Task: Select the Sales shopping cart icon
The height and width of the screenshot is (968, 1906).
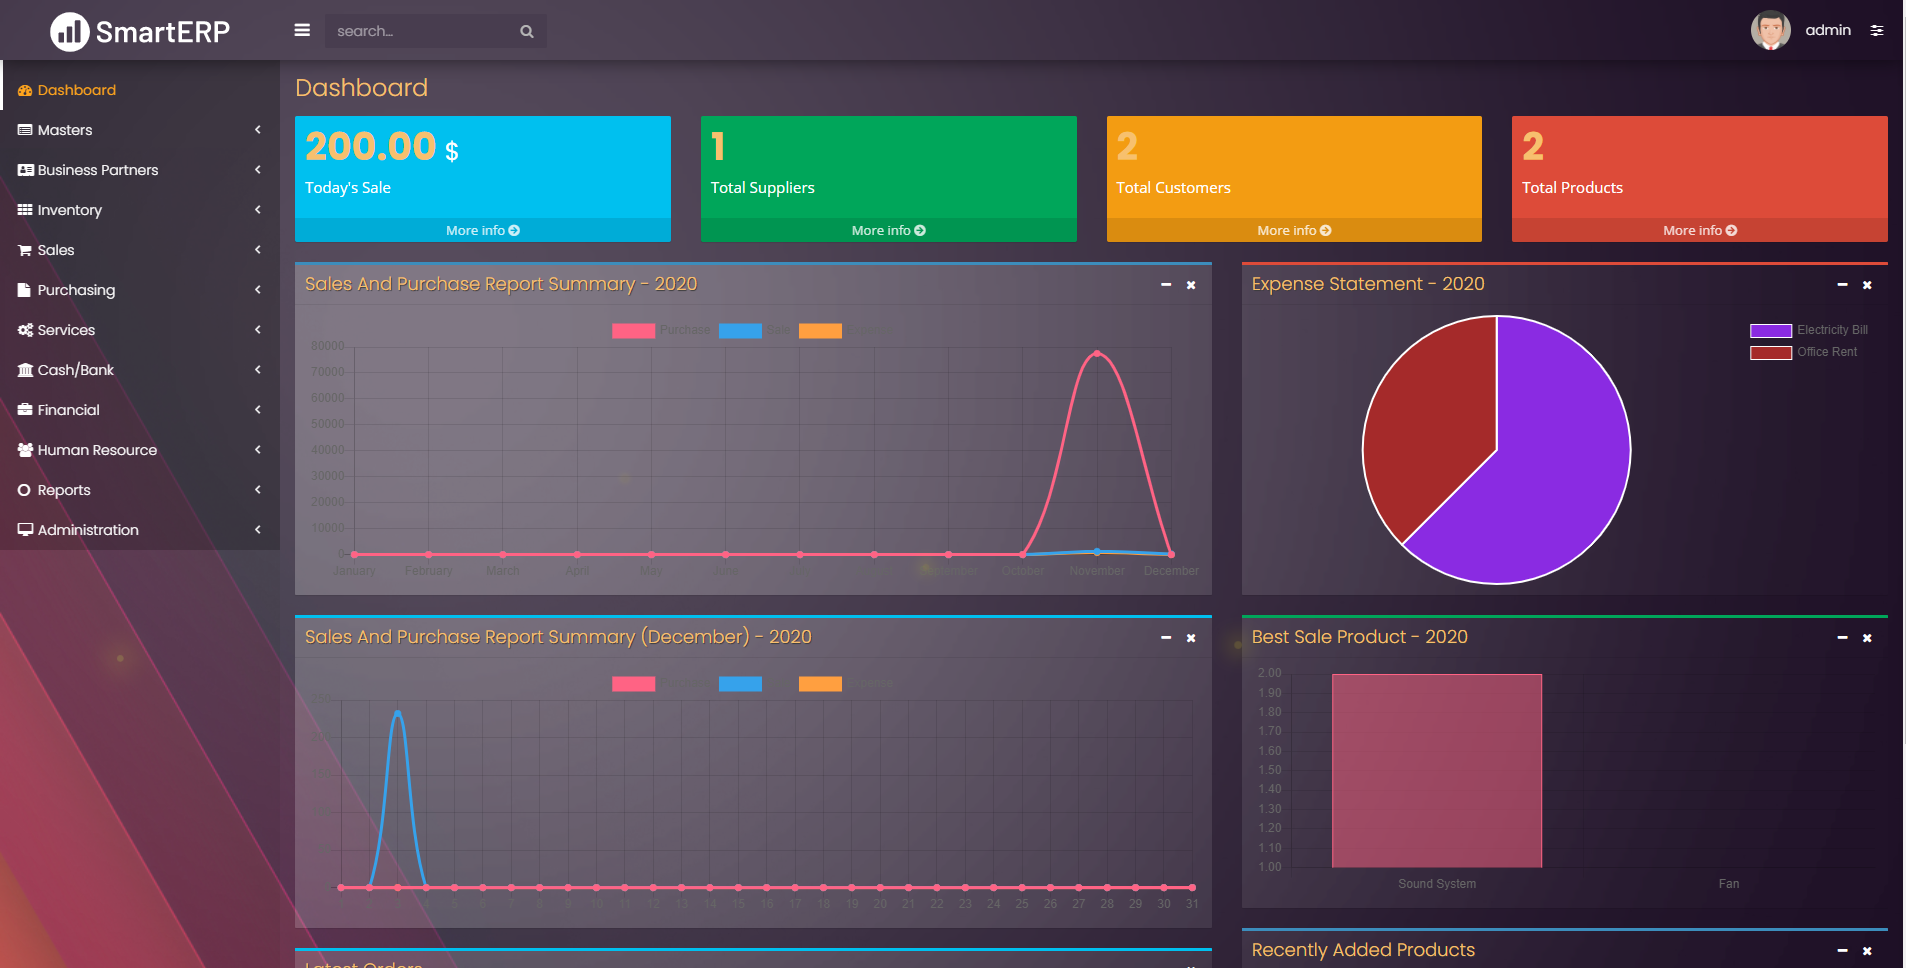Action: [x=25, y=249]
